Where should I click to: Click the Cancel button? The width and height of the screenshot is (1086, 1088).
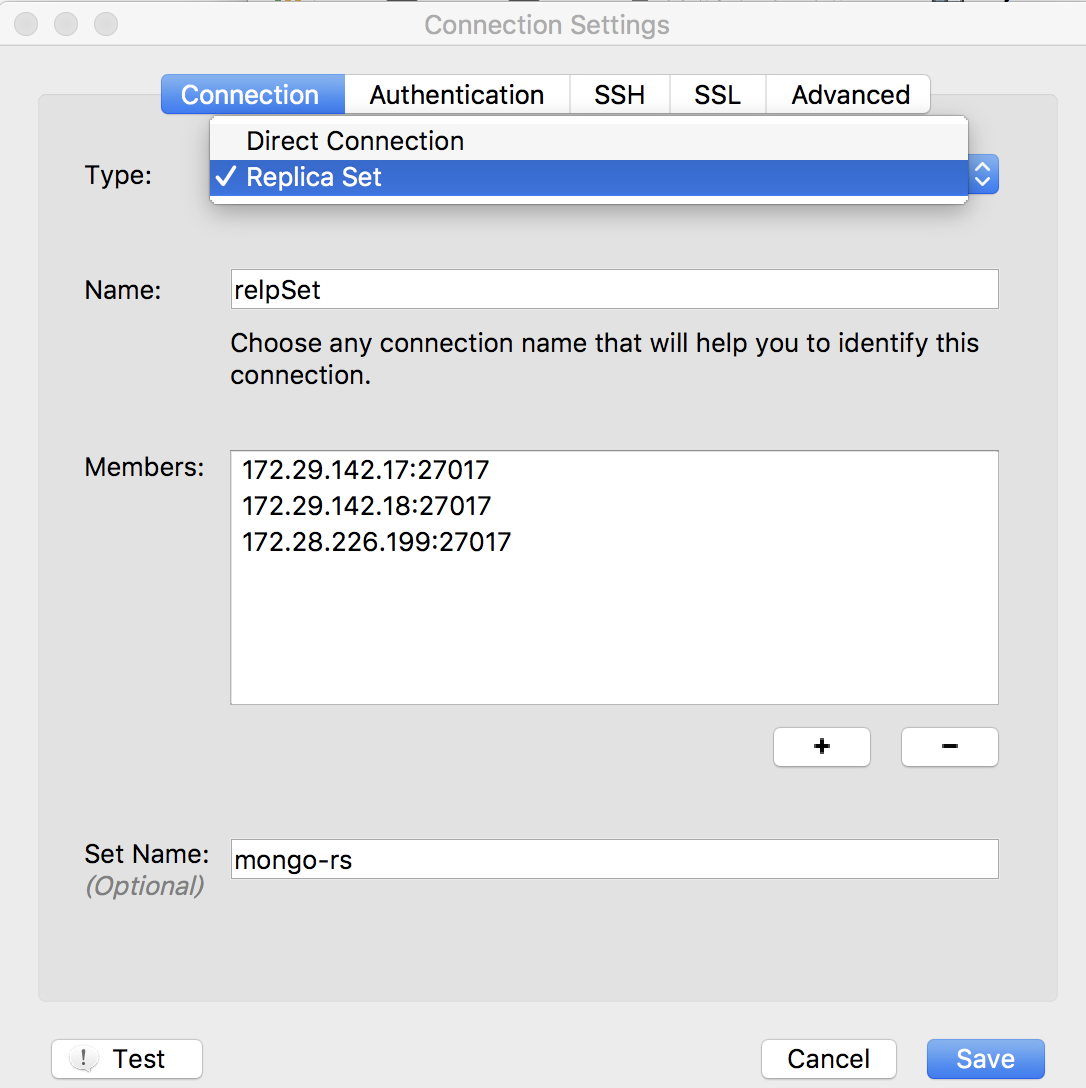828,1059
